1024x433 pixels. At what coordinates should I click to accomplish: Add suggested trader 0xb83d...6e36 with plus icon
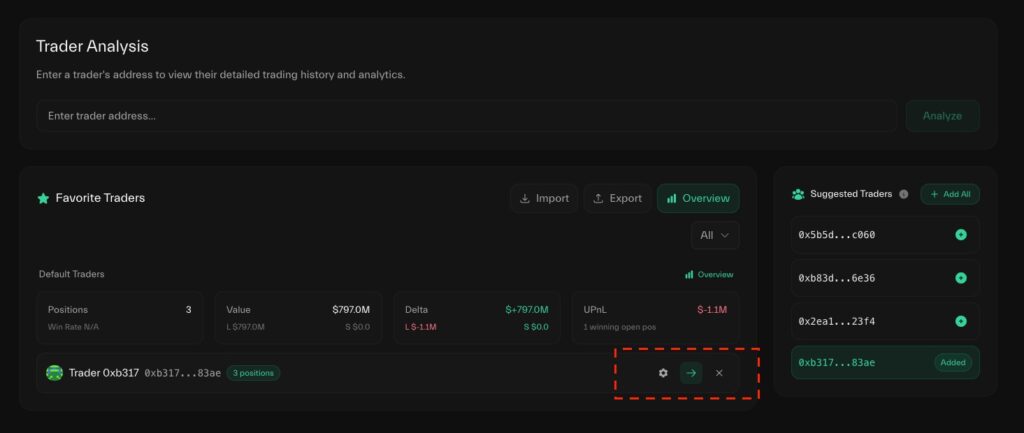(x=961, y=278)
